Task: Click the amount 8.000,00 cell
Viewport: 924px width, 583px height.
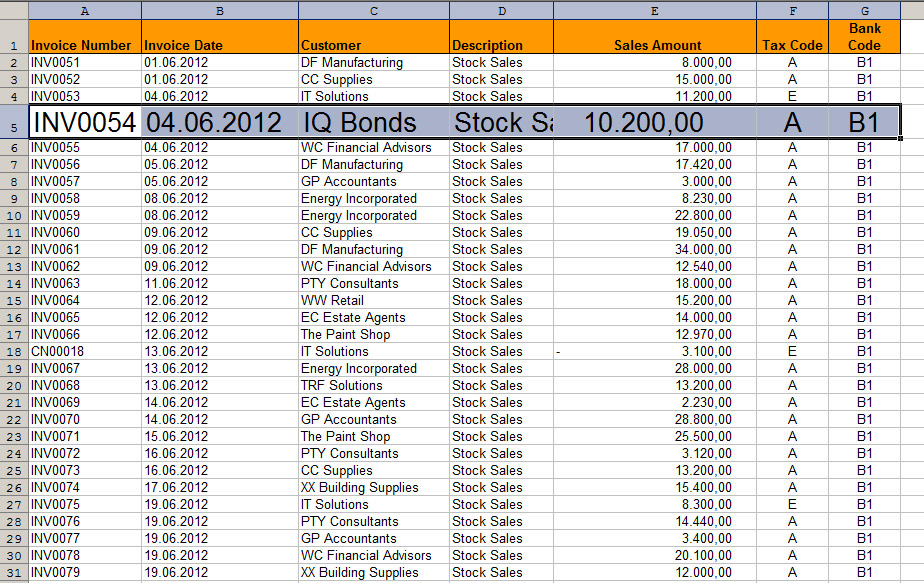Action: tap(655, 62)
